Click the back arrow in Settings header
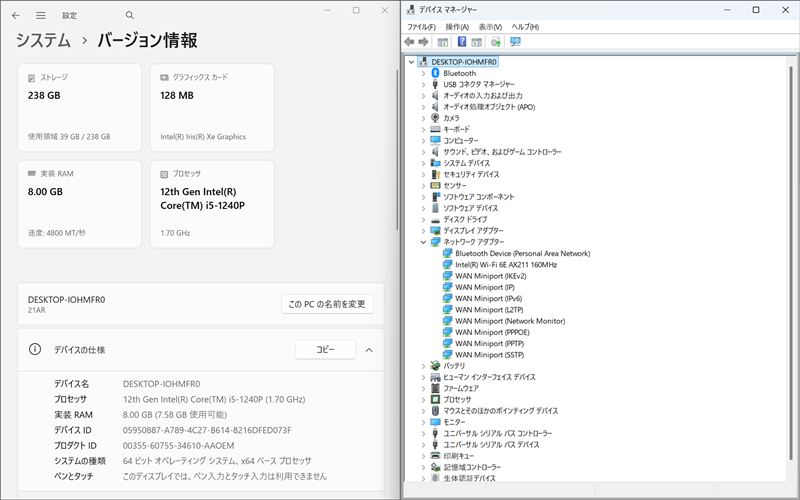 coord(17,16)
